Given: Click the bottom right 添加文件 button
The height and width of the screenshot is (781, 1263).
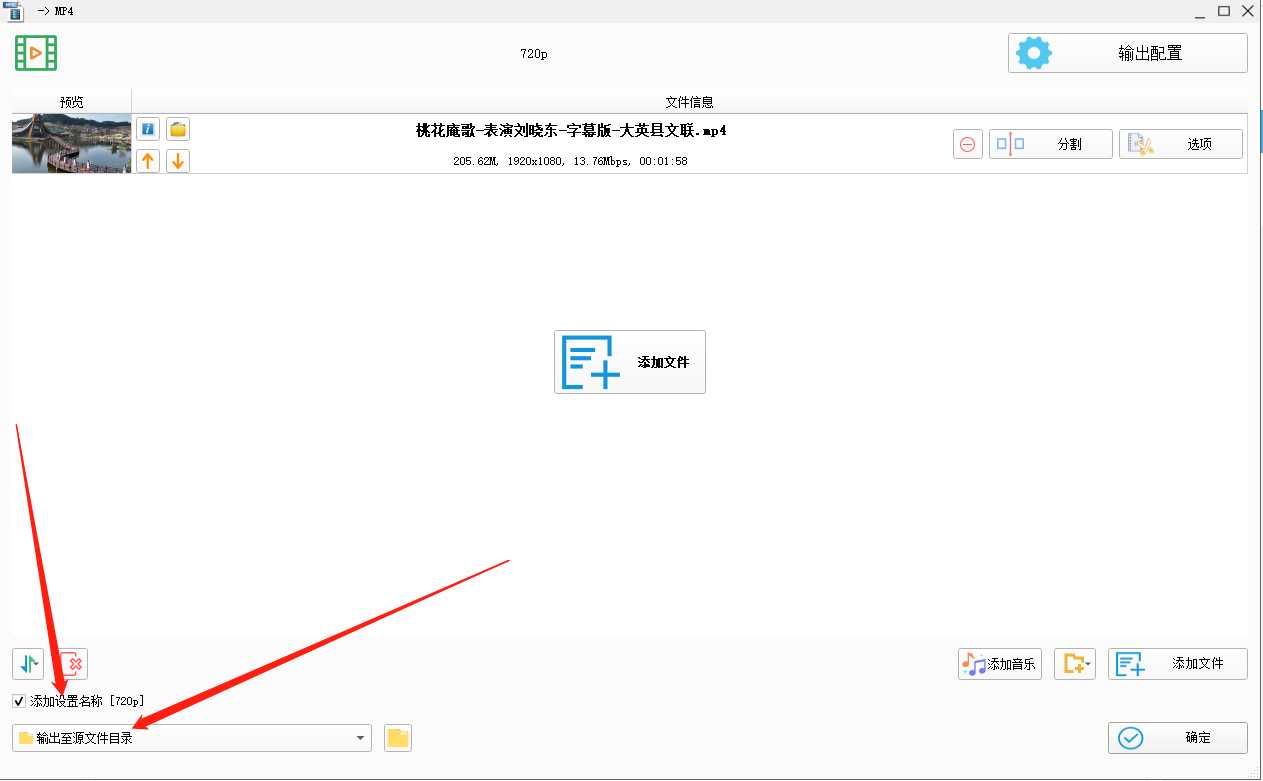Looking at the screenshot, I should tap(1177, 663).
